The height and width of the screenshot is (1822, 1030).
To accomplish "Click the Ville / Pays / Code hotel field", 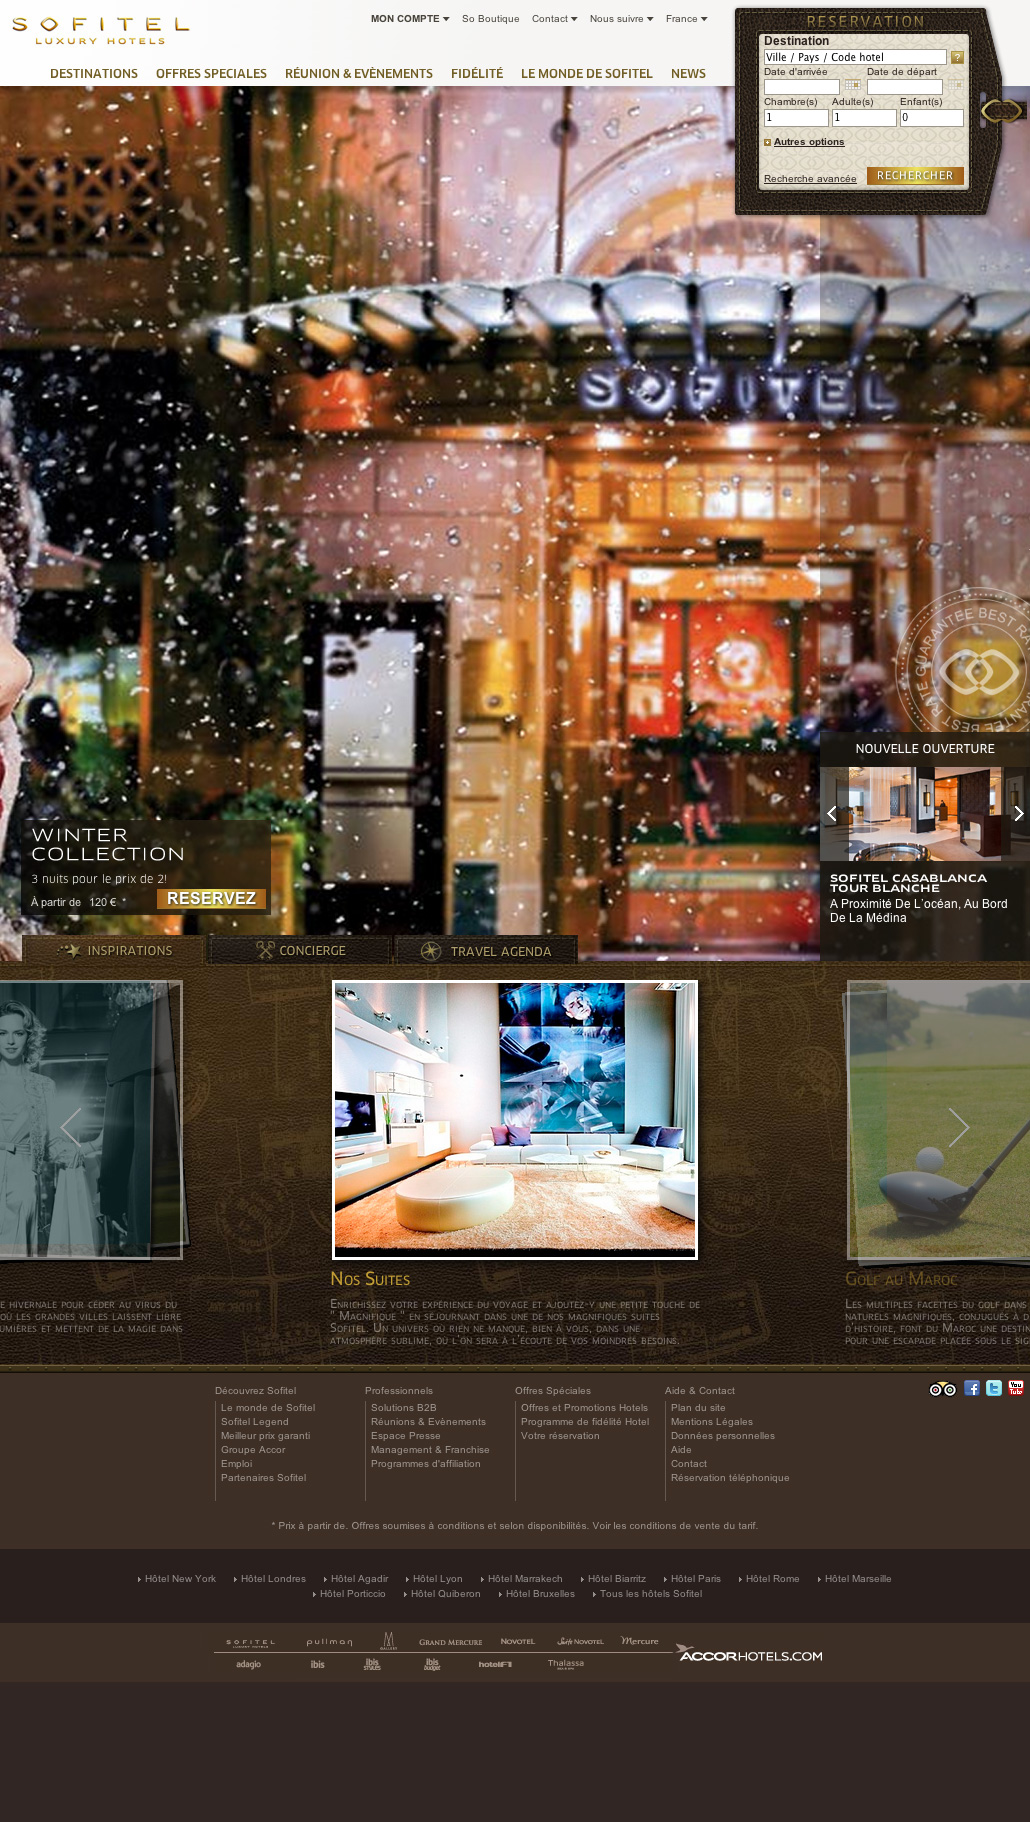I will (855, 57).
